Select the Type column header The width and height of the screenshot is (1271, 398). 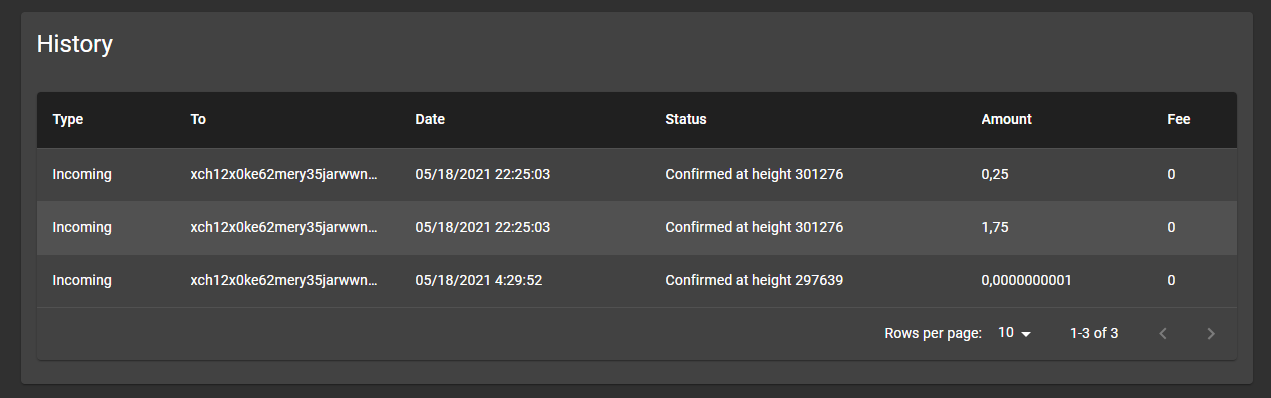tap(68, 119)
